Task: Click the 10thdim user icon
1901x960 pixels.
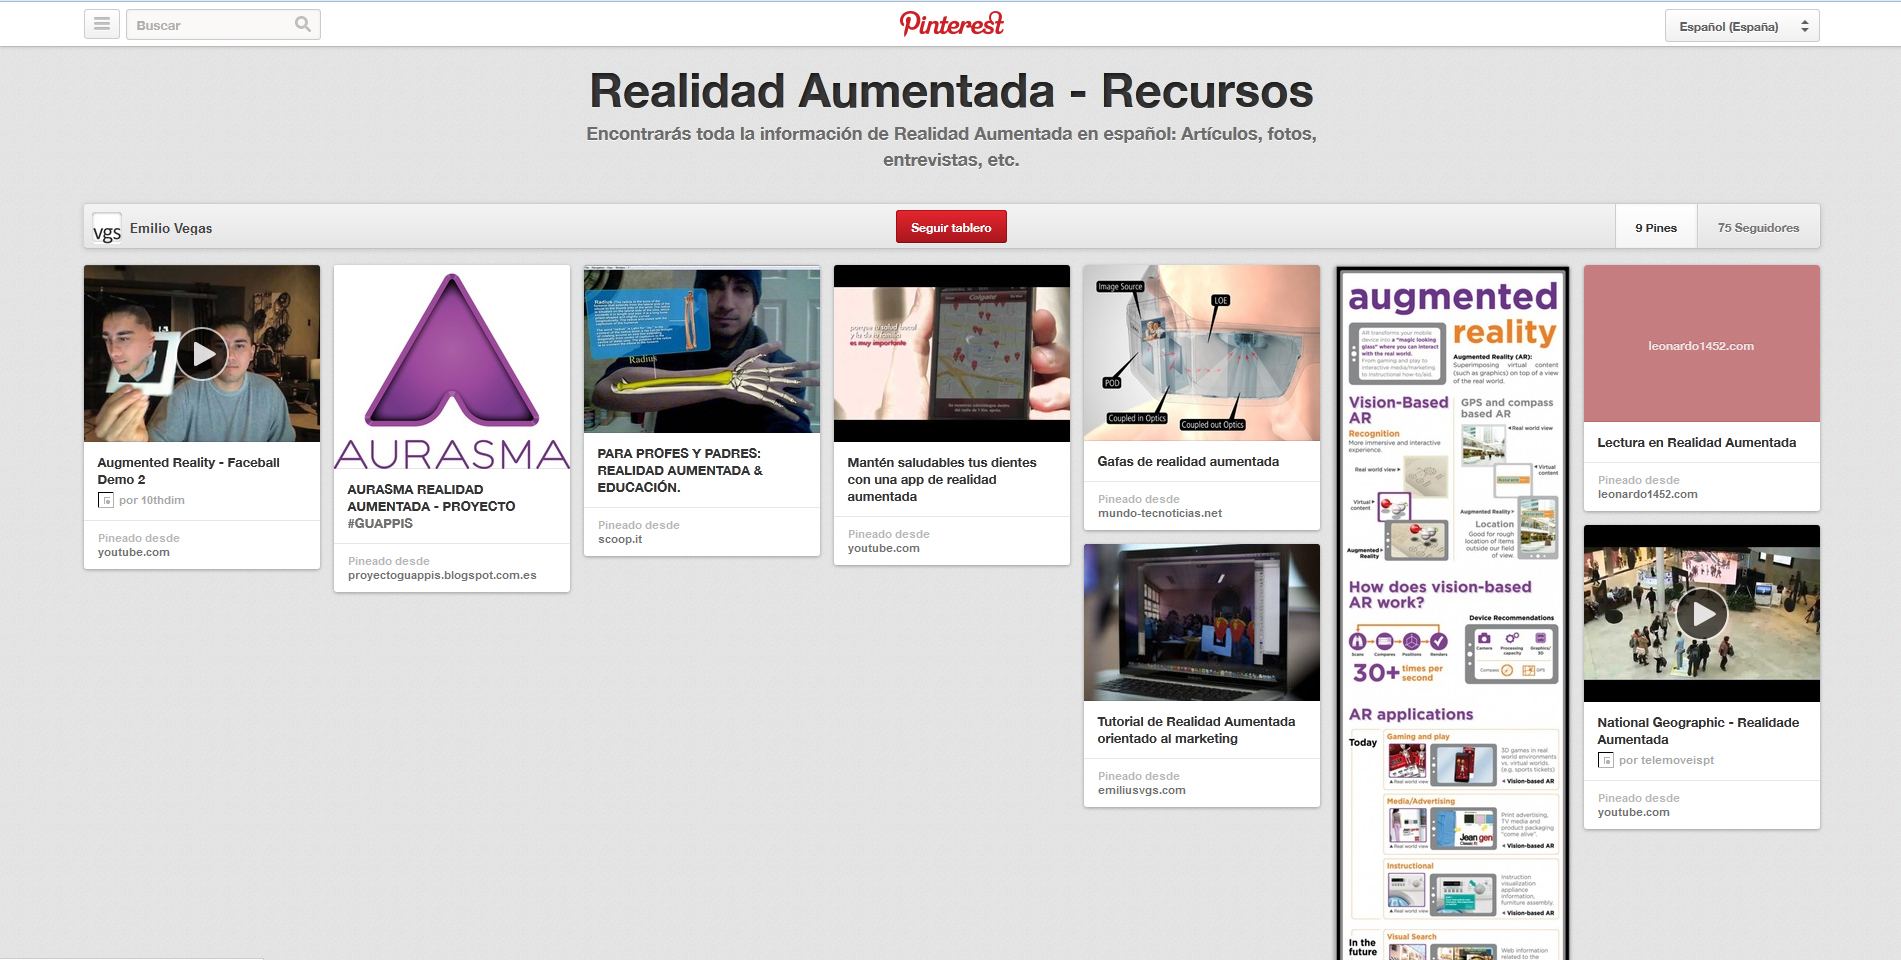Action: click(106, 500)
